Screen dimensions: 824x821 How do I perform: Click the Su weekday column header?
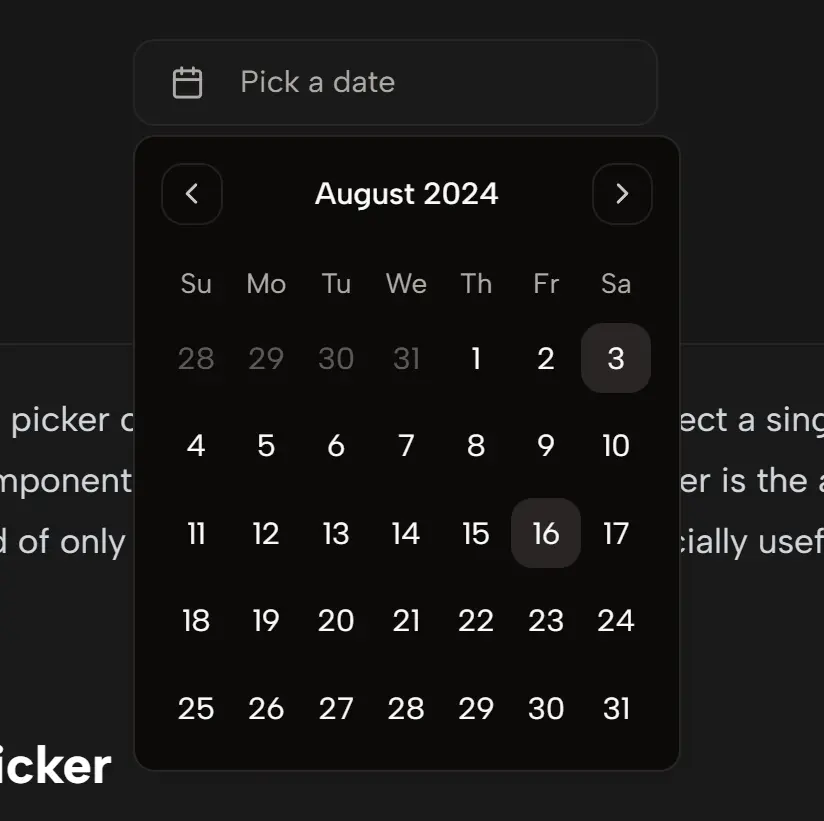click(196, 284)
